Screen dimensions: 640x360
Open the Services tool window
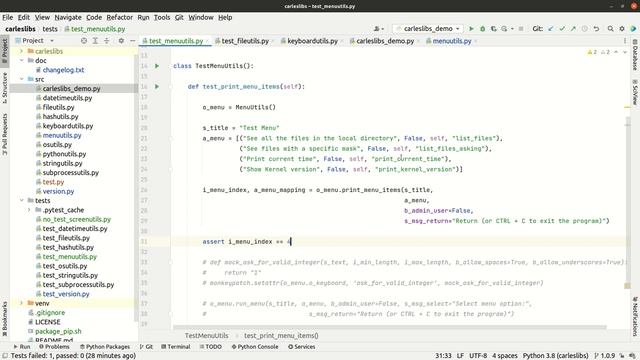302,347
